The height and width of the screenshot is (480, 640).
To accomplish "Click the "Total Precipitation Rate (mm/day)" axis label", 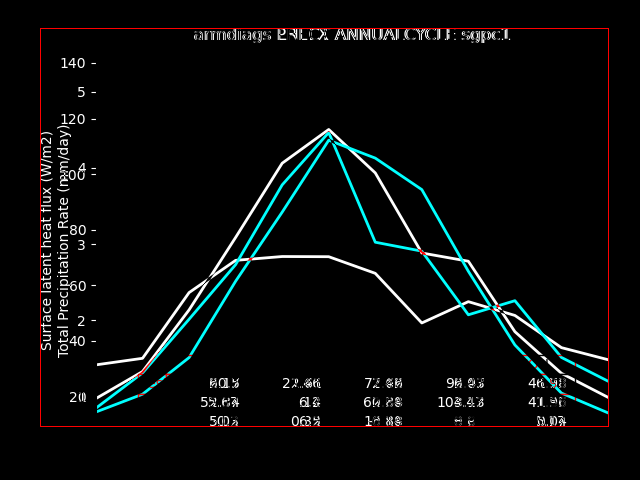I will (x=63, y=241).
